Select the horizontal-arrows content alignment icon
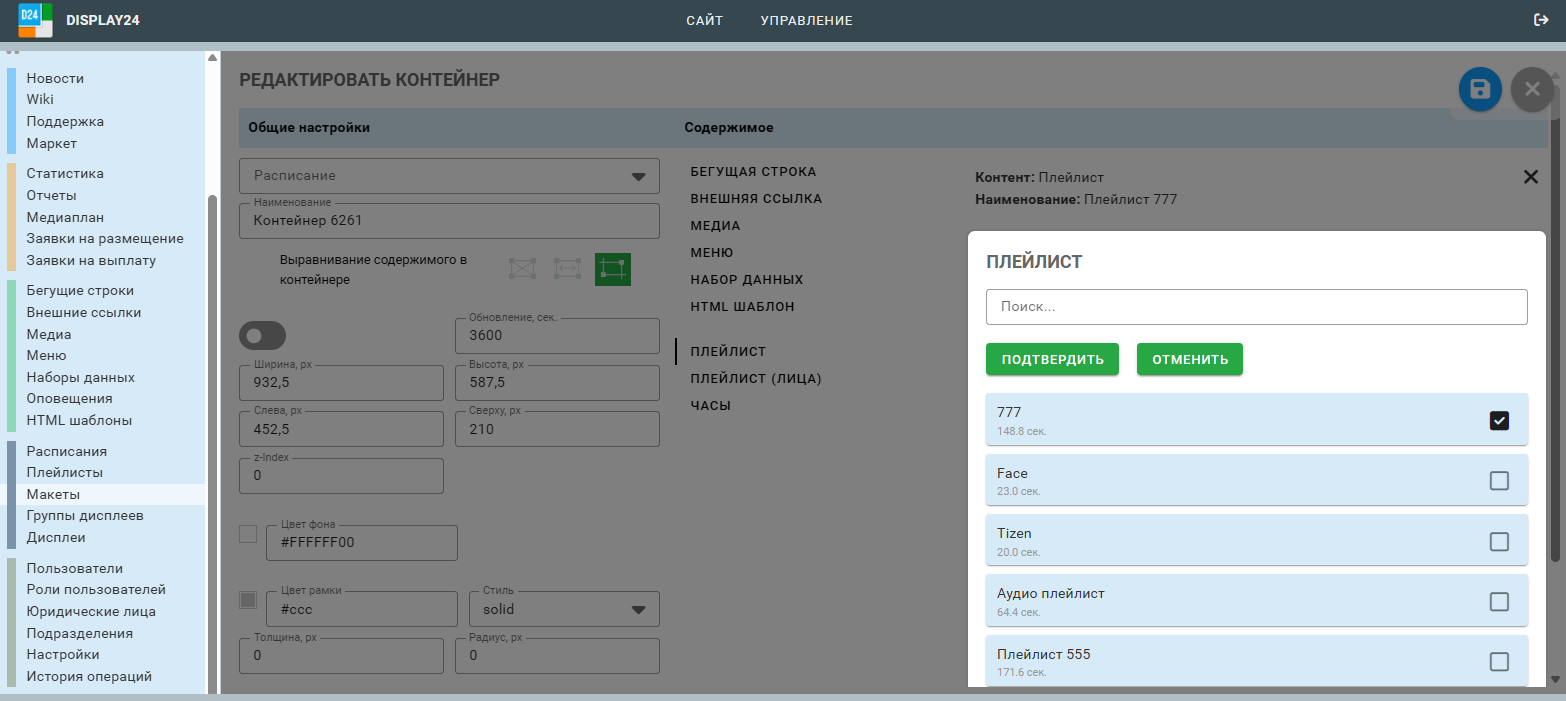 click(567, 269)
